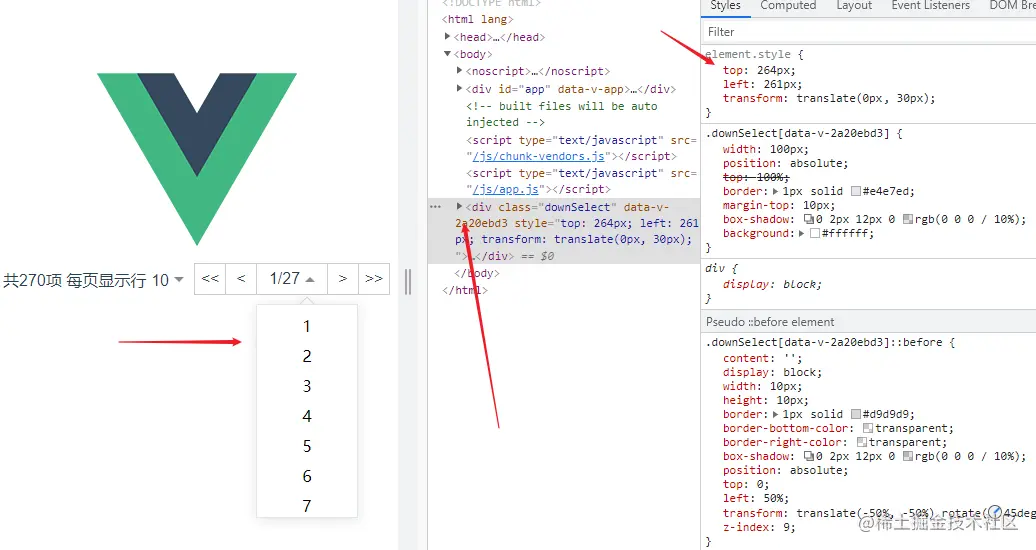Click the struck-through "top: 100%" declaration

point(756,177)
